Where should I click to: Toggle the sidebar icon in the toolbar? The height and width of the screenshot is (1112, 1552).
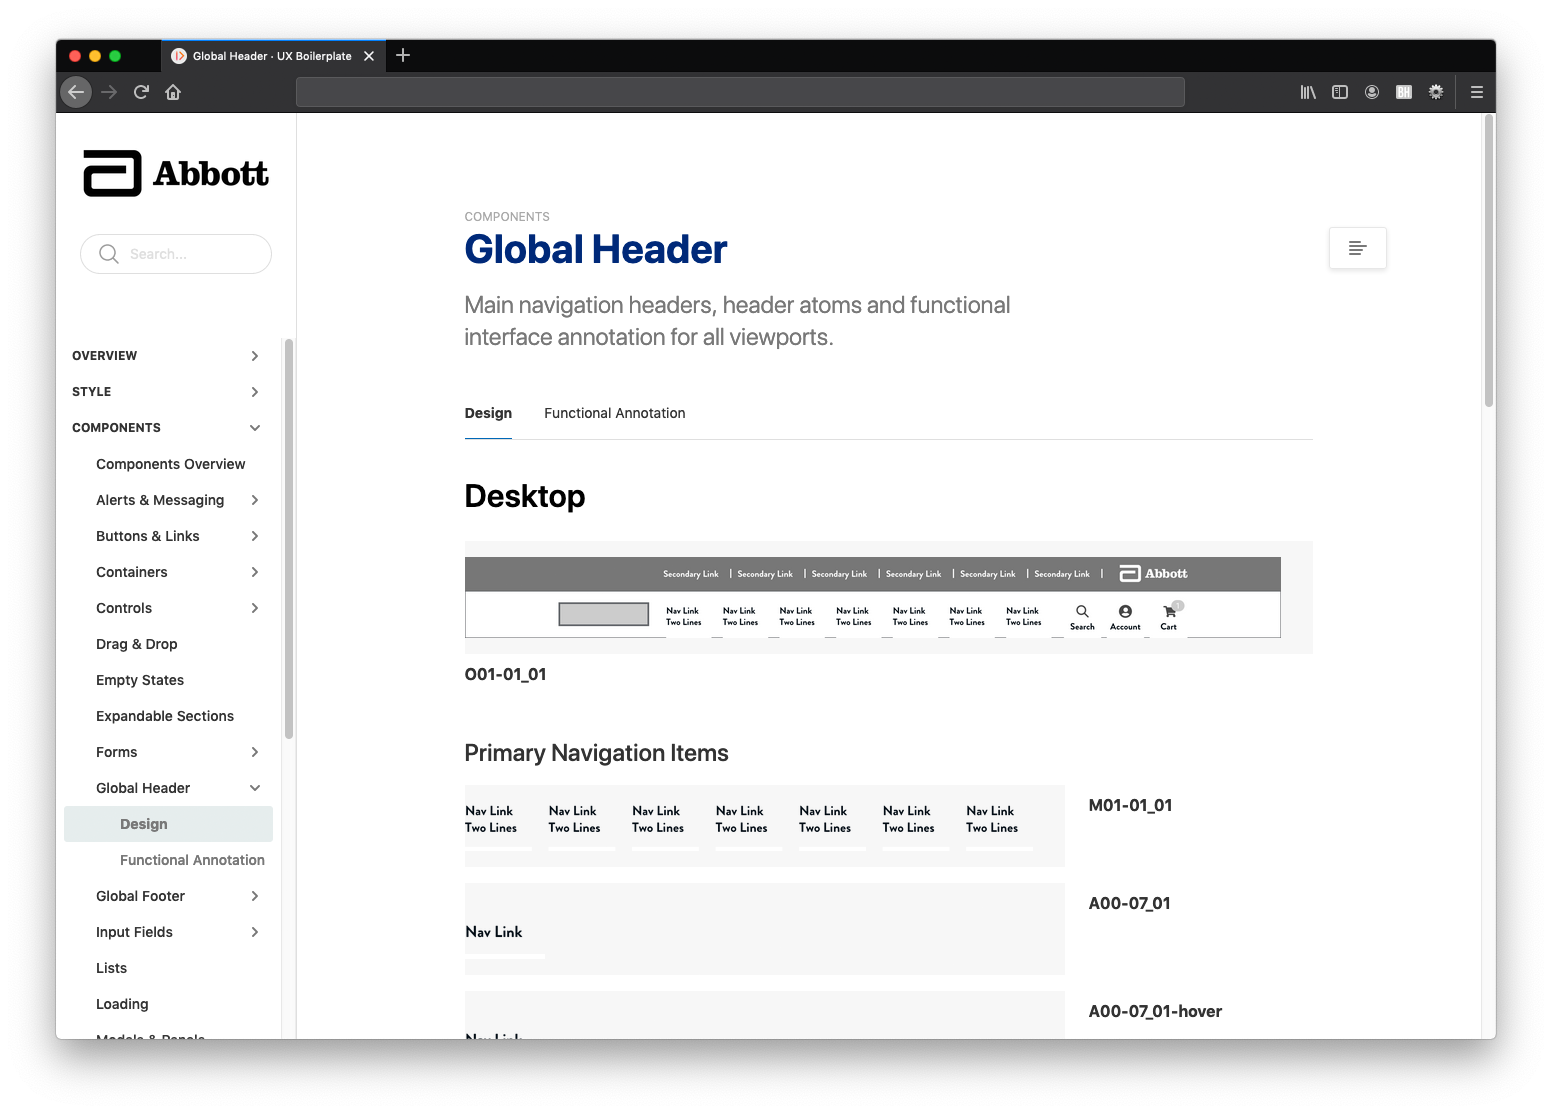tap(1339, 92)
